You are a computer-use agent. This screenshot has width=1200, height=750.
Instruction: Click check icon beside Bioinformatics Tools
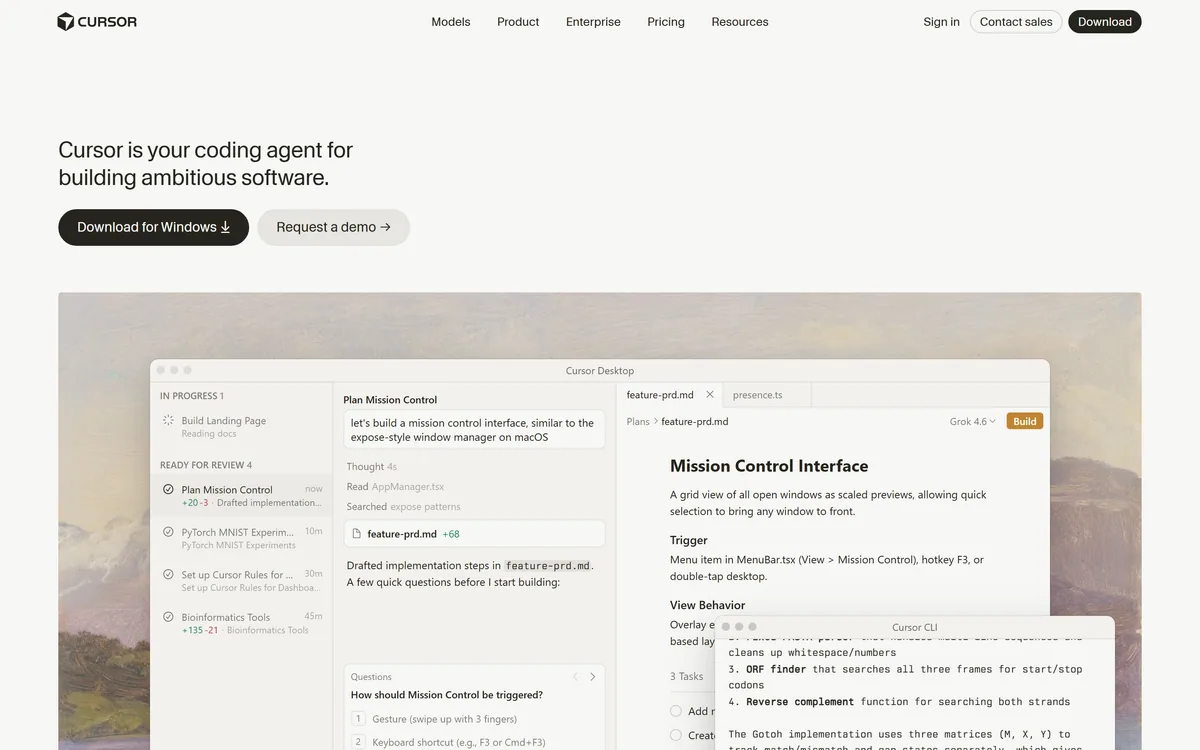(168, 617)
